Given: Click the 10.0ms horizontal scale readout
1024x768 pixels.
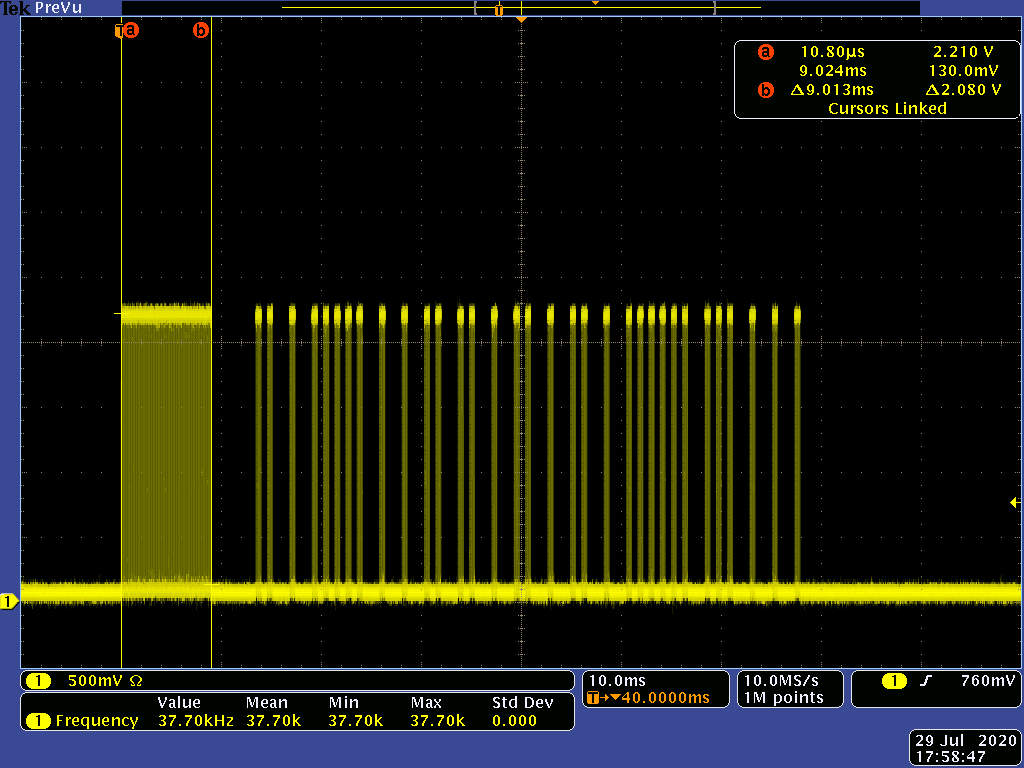Looking at the screenshot, I should pyautogui.click(x=617, y=680).
